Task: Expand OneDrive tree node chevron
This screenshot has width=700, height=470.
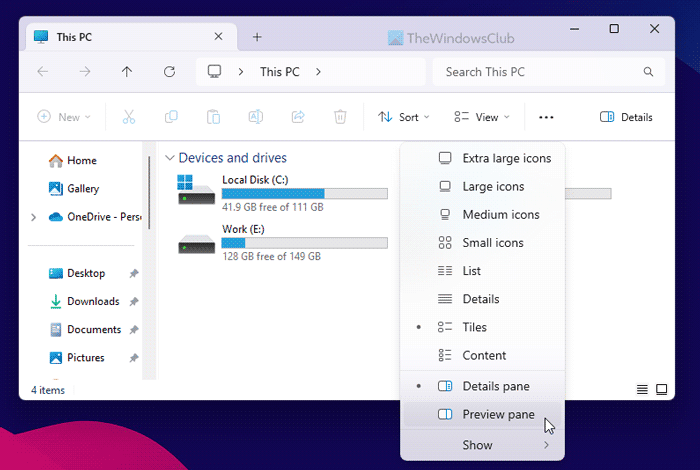Action: [x=33, y=217]
